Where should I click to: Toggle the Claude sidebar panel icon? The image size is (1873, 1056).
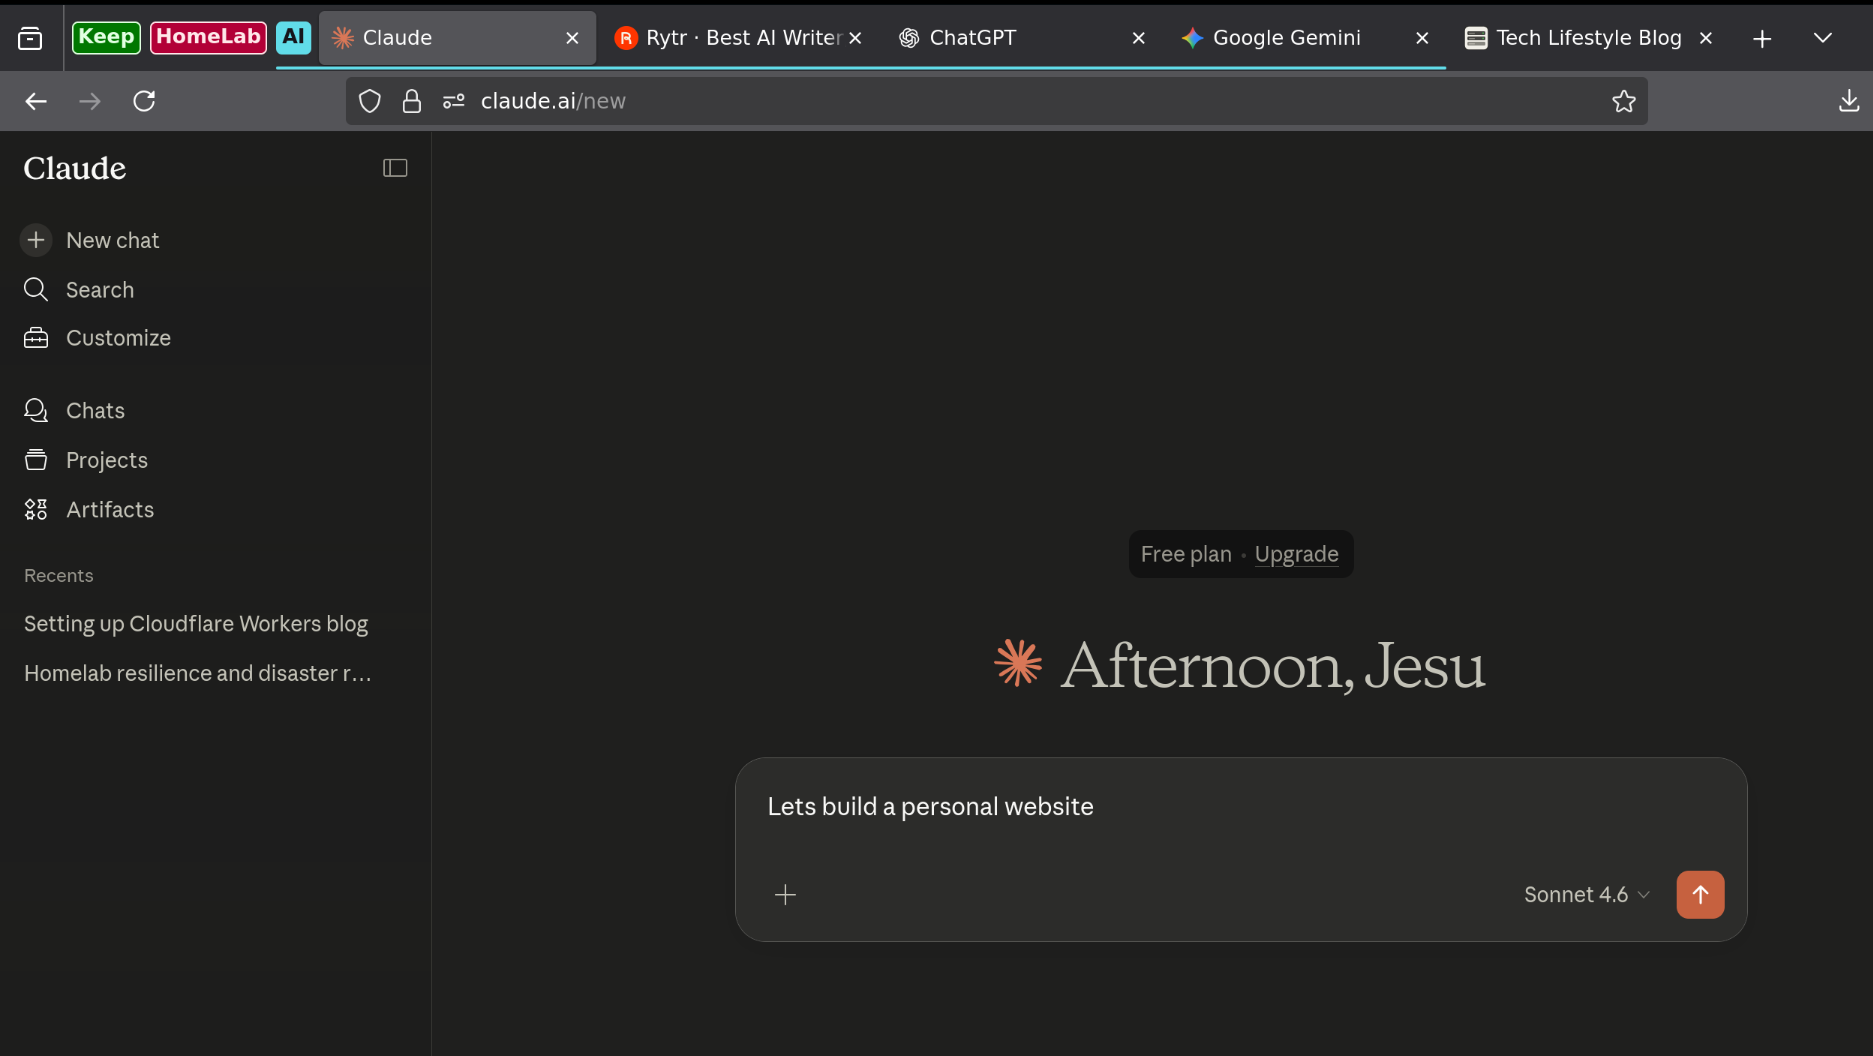(395, 168)
